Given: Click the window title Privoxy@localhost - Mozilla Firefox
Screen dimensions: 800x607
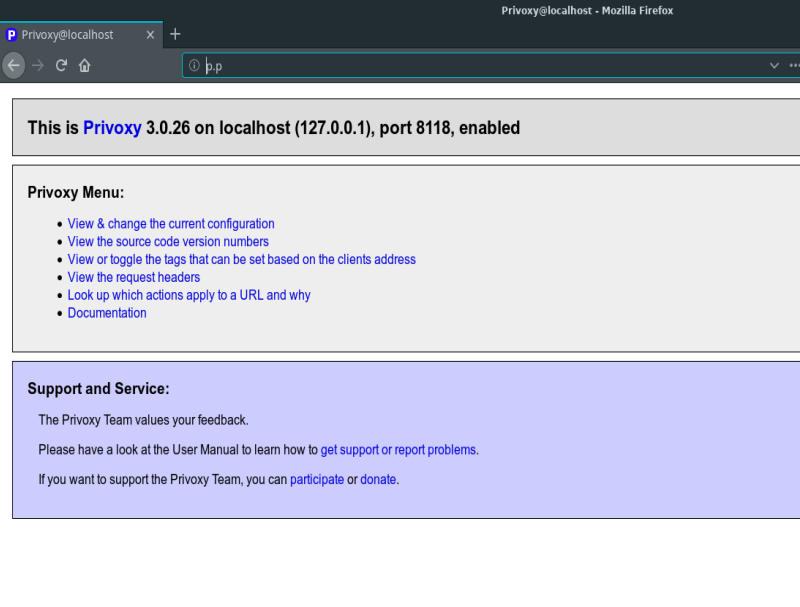Looking at the screenshot, I should pos(587,10).
